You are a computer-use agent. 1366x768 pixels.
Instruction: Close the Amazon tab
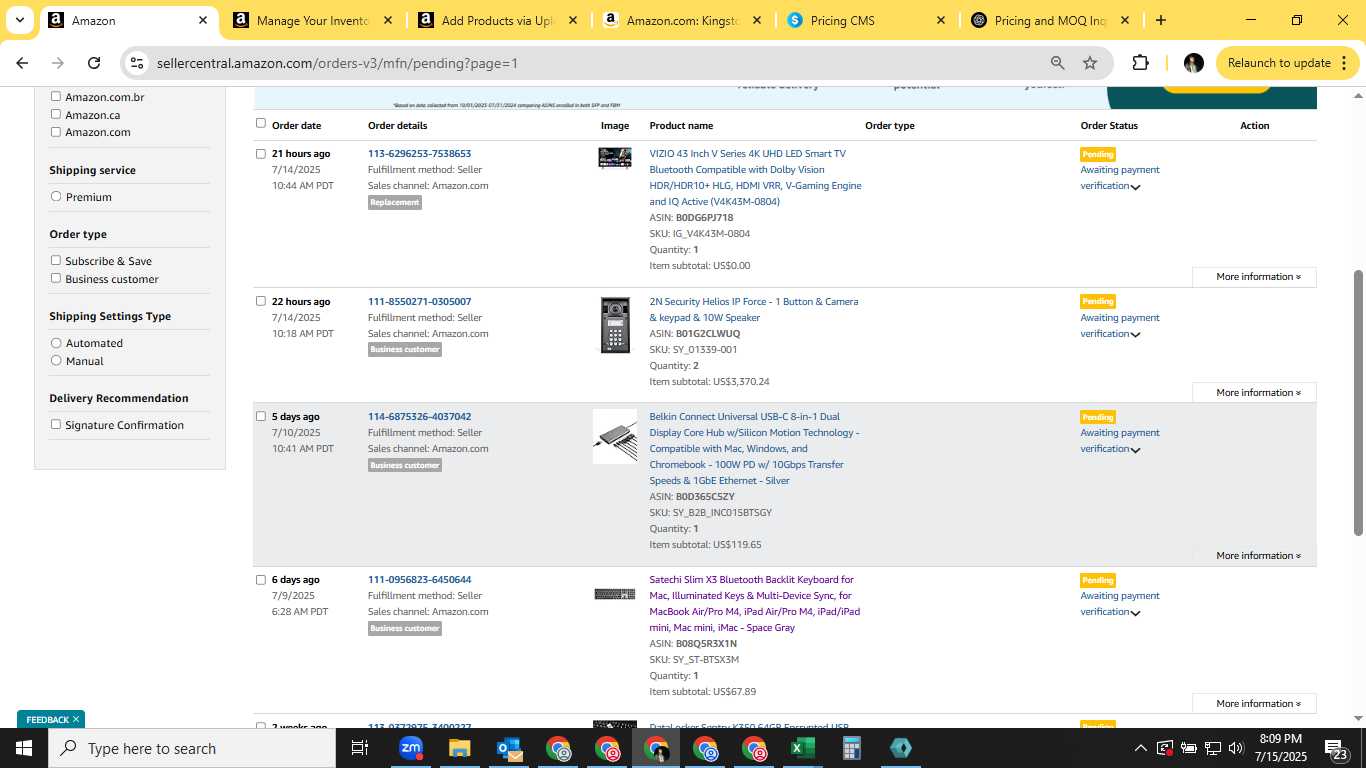tap(203, 20)
